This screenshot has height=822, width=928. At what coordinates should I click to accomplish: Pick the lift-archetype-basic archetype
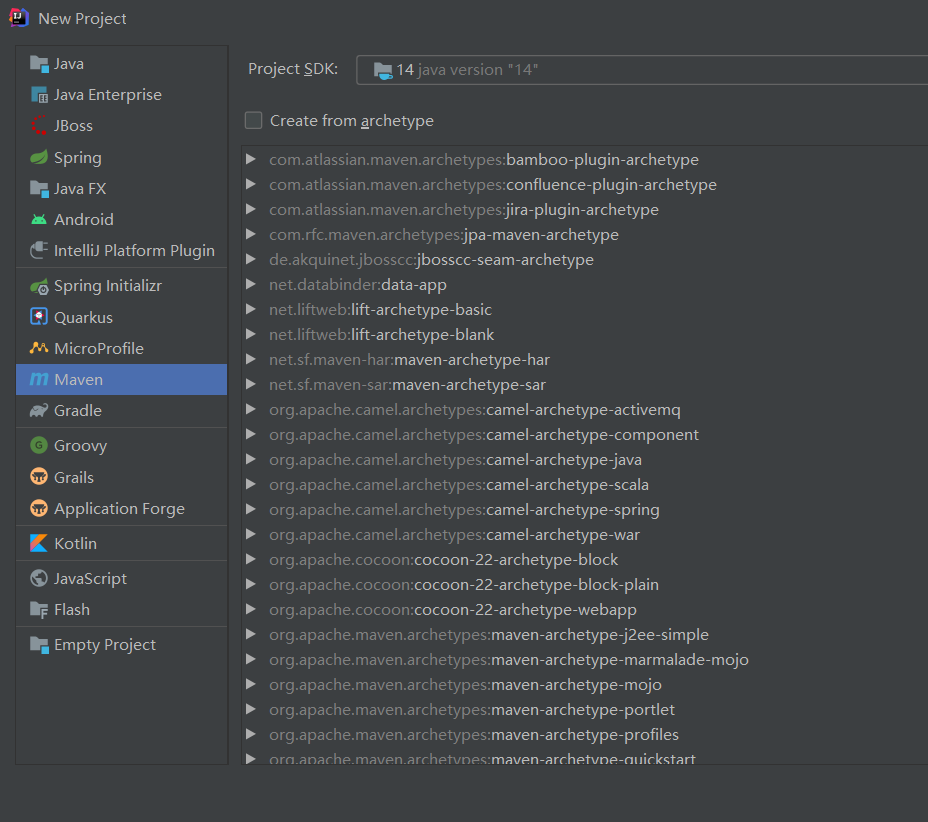pos(380,310)
